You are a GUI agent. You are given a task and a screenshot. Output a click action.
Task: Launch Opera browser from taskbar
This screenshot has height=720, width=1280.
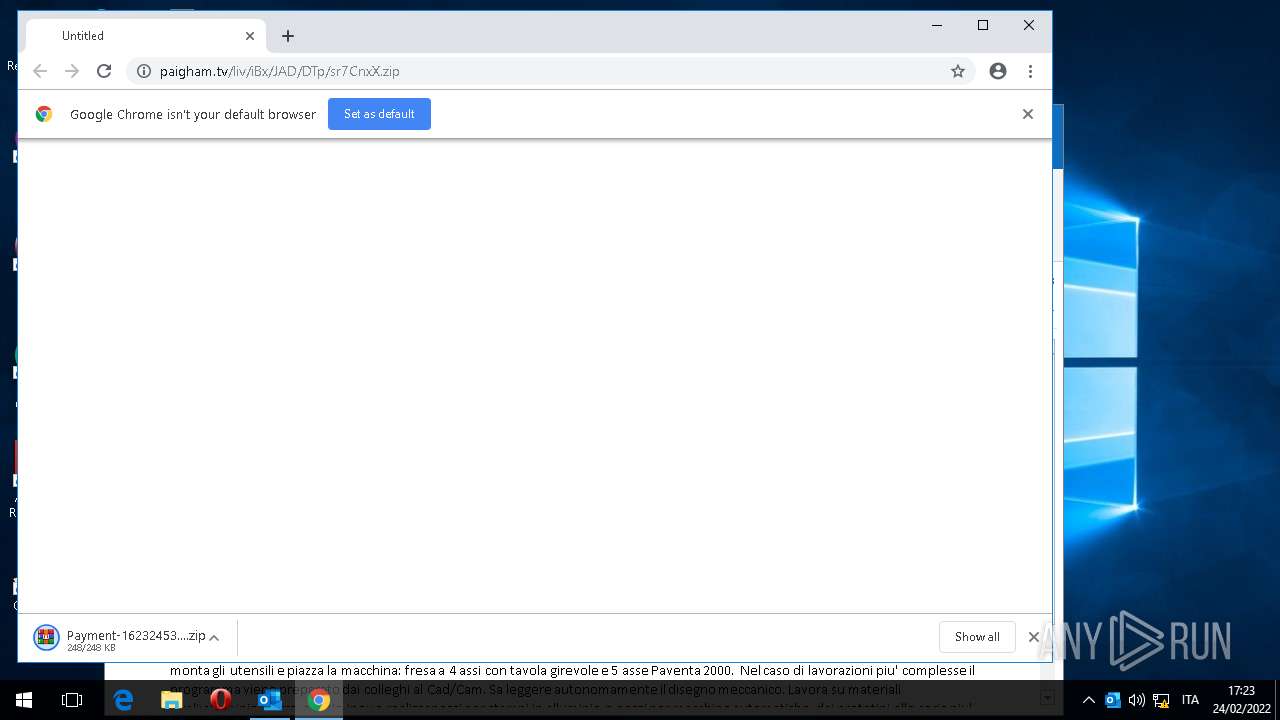point(221,700)
